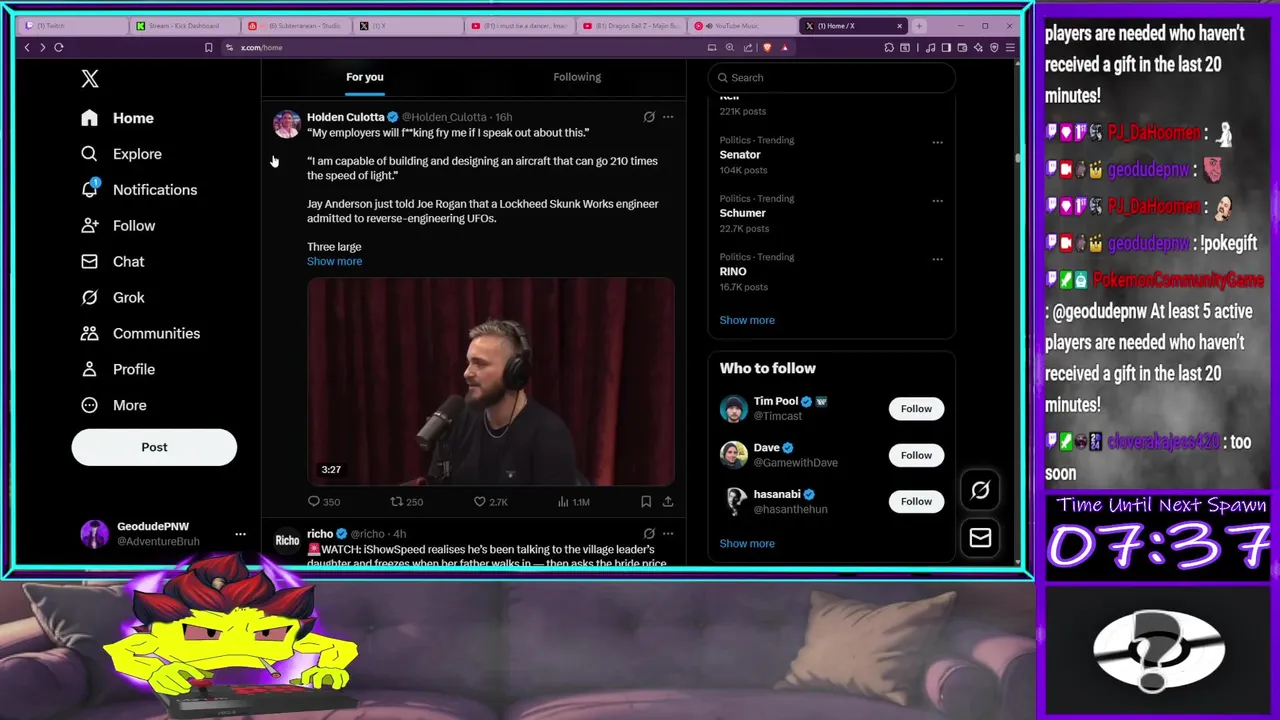Open the zoom magnifier in address bar
The height and width of the screenshot is (720, 1280).
click(x=730, y=48)
